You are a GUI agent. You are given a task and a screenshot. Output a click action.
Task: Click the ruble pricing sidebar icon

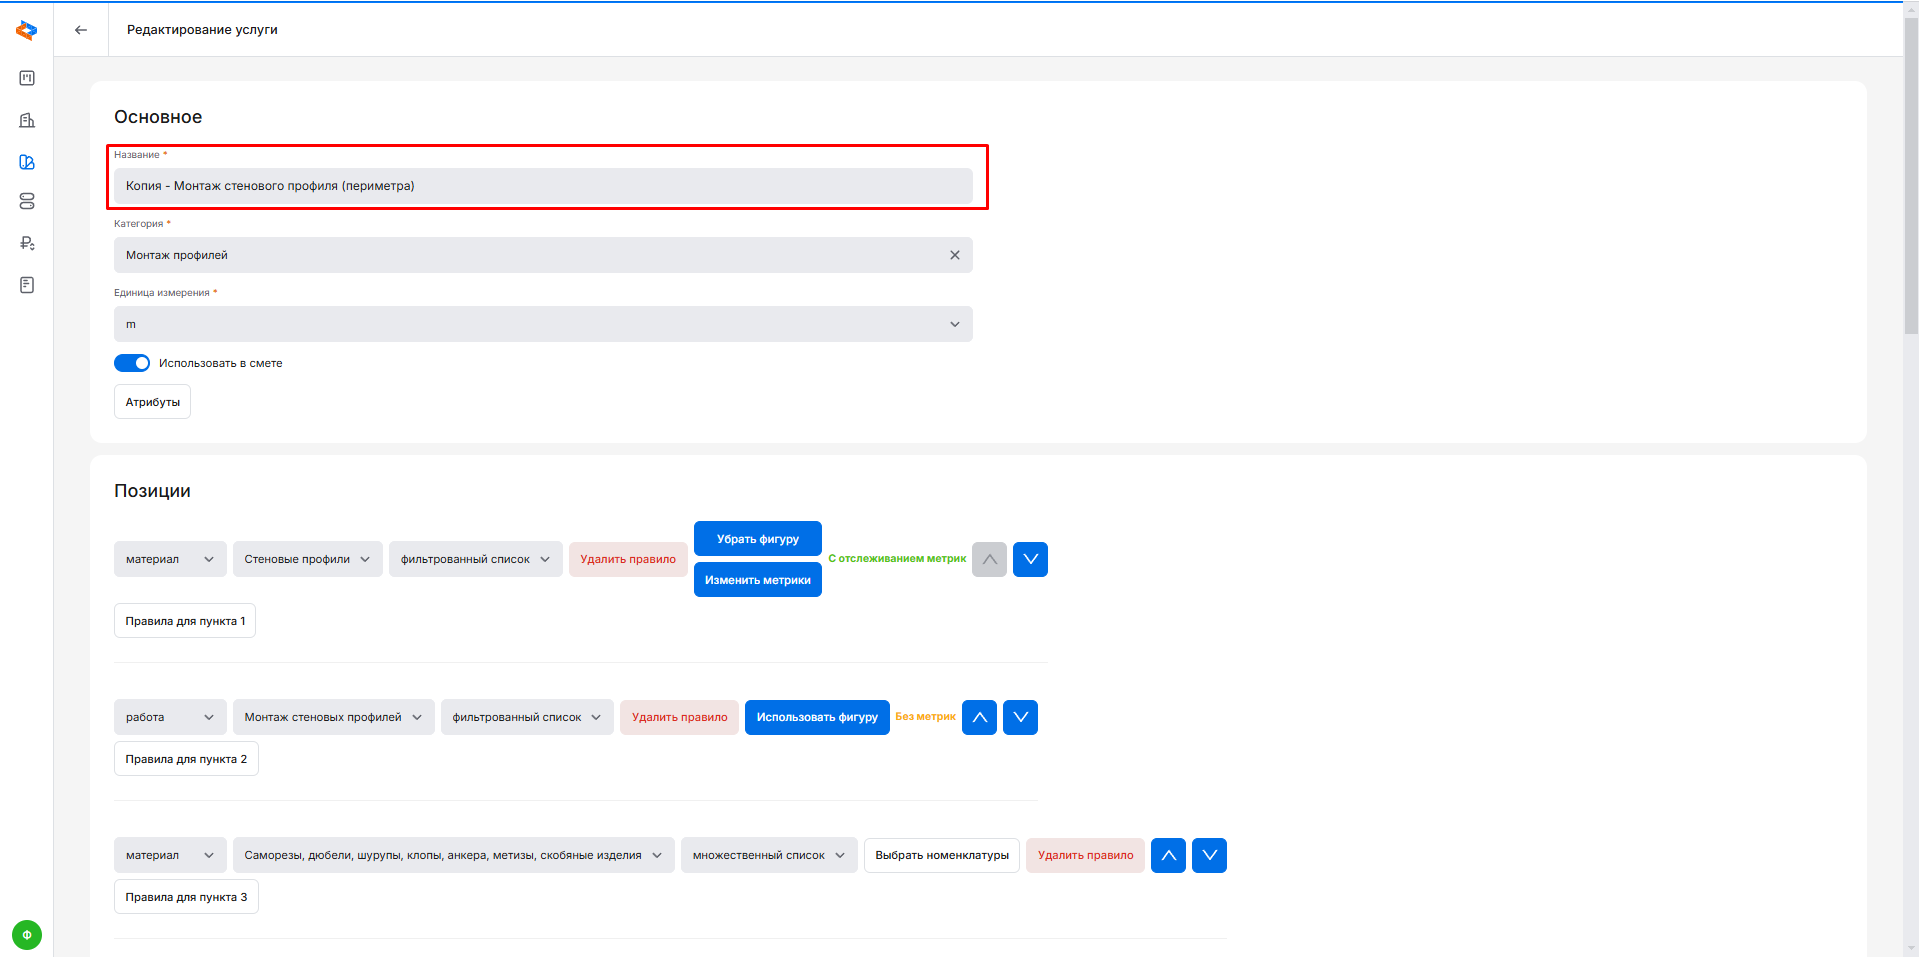(27, 243)
